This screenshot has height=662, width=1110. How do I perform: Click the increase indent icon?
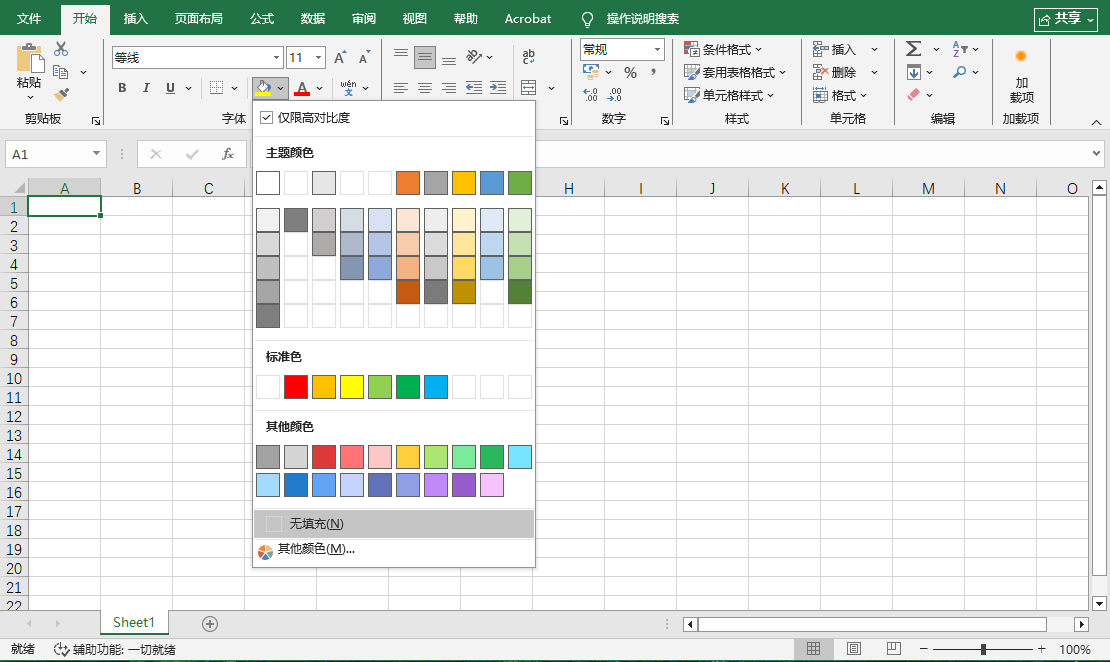click(498, 88)
